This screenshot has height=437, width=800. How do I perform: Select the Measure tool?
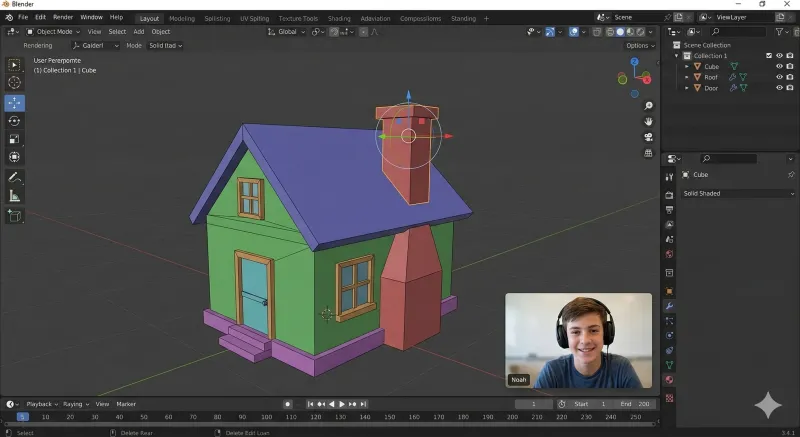coord(15,196)
